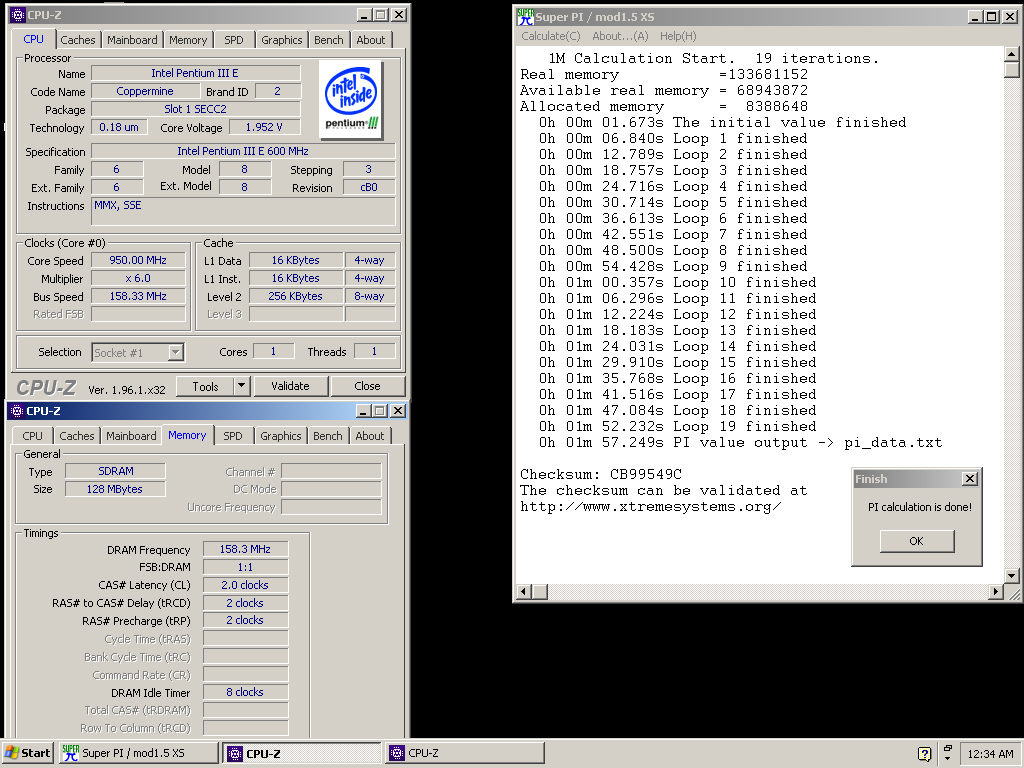This screenshot has width=1024, height=768.
Task: Click Super PI vertical scrollbar up arrow
Action: tap(1012, 54)
